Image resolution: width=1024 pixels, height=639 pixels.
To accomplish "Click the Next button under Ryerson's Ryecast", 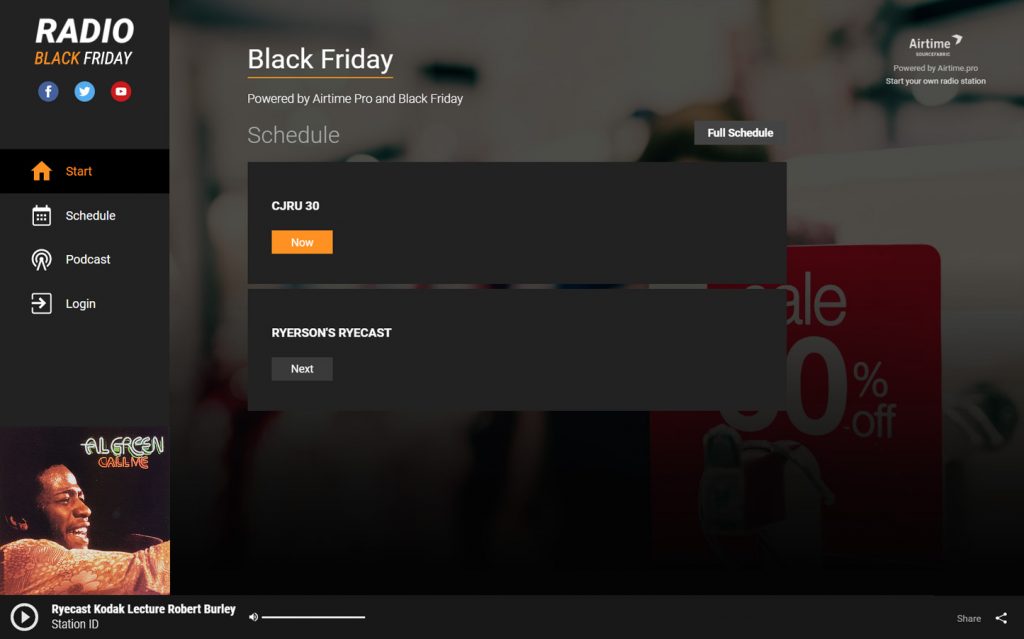I will (302, 369).
